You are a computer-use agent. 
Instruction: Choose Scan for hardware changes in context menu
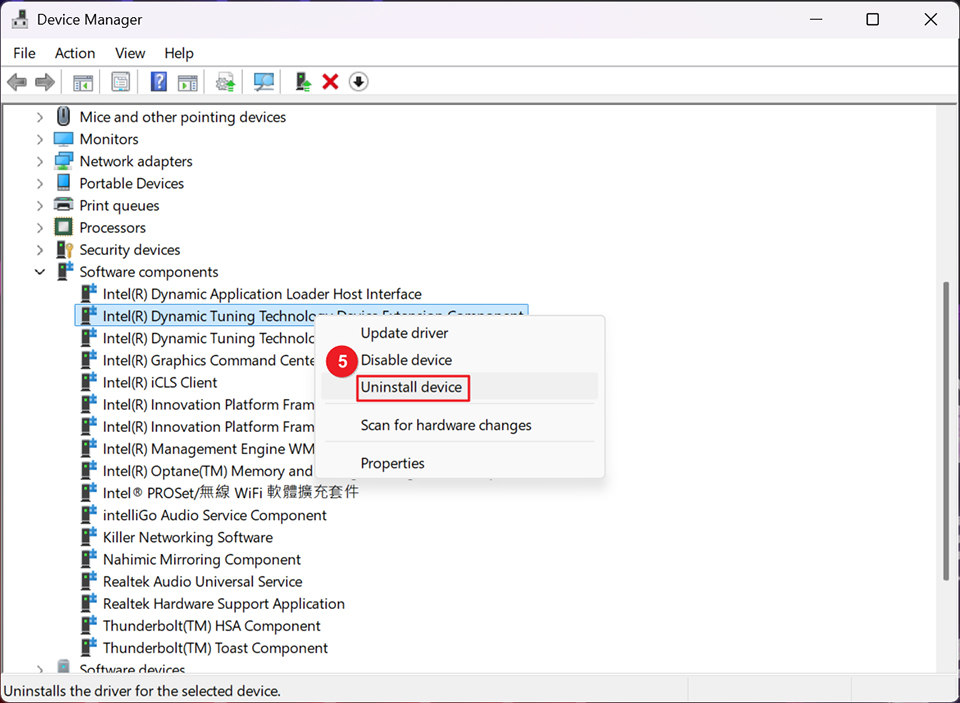pos(459,425)
